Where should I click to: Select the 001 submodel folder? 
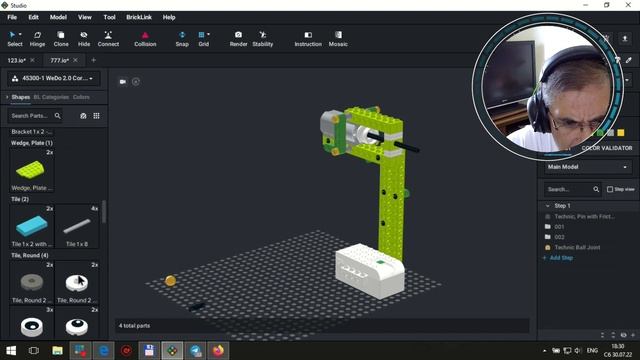[559, 227]
